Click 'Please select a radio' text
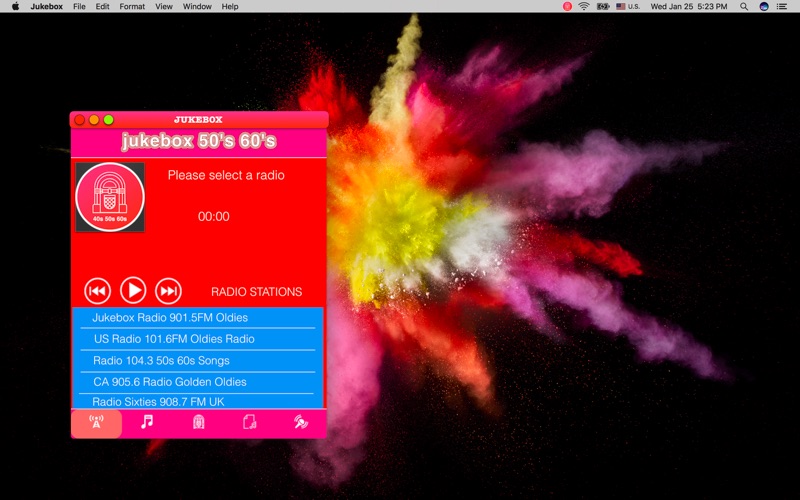This screenshot has height=500, width=800. 226,176
